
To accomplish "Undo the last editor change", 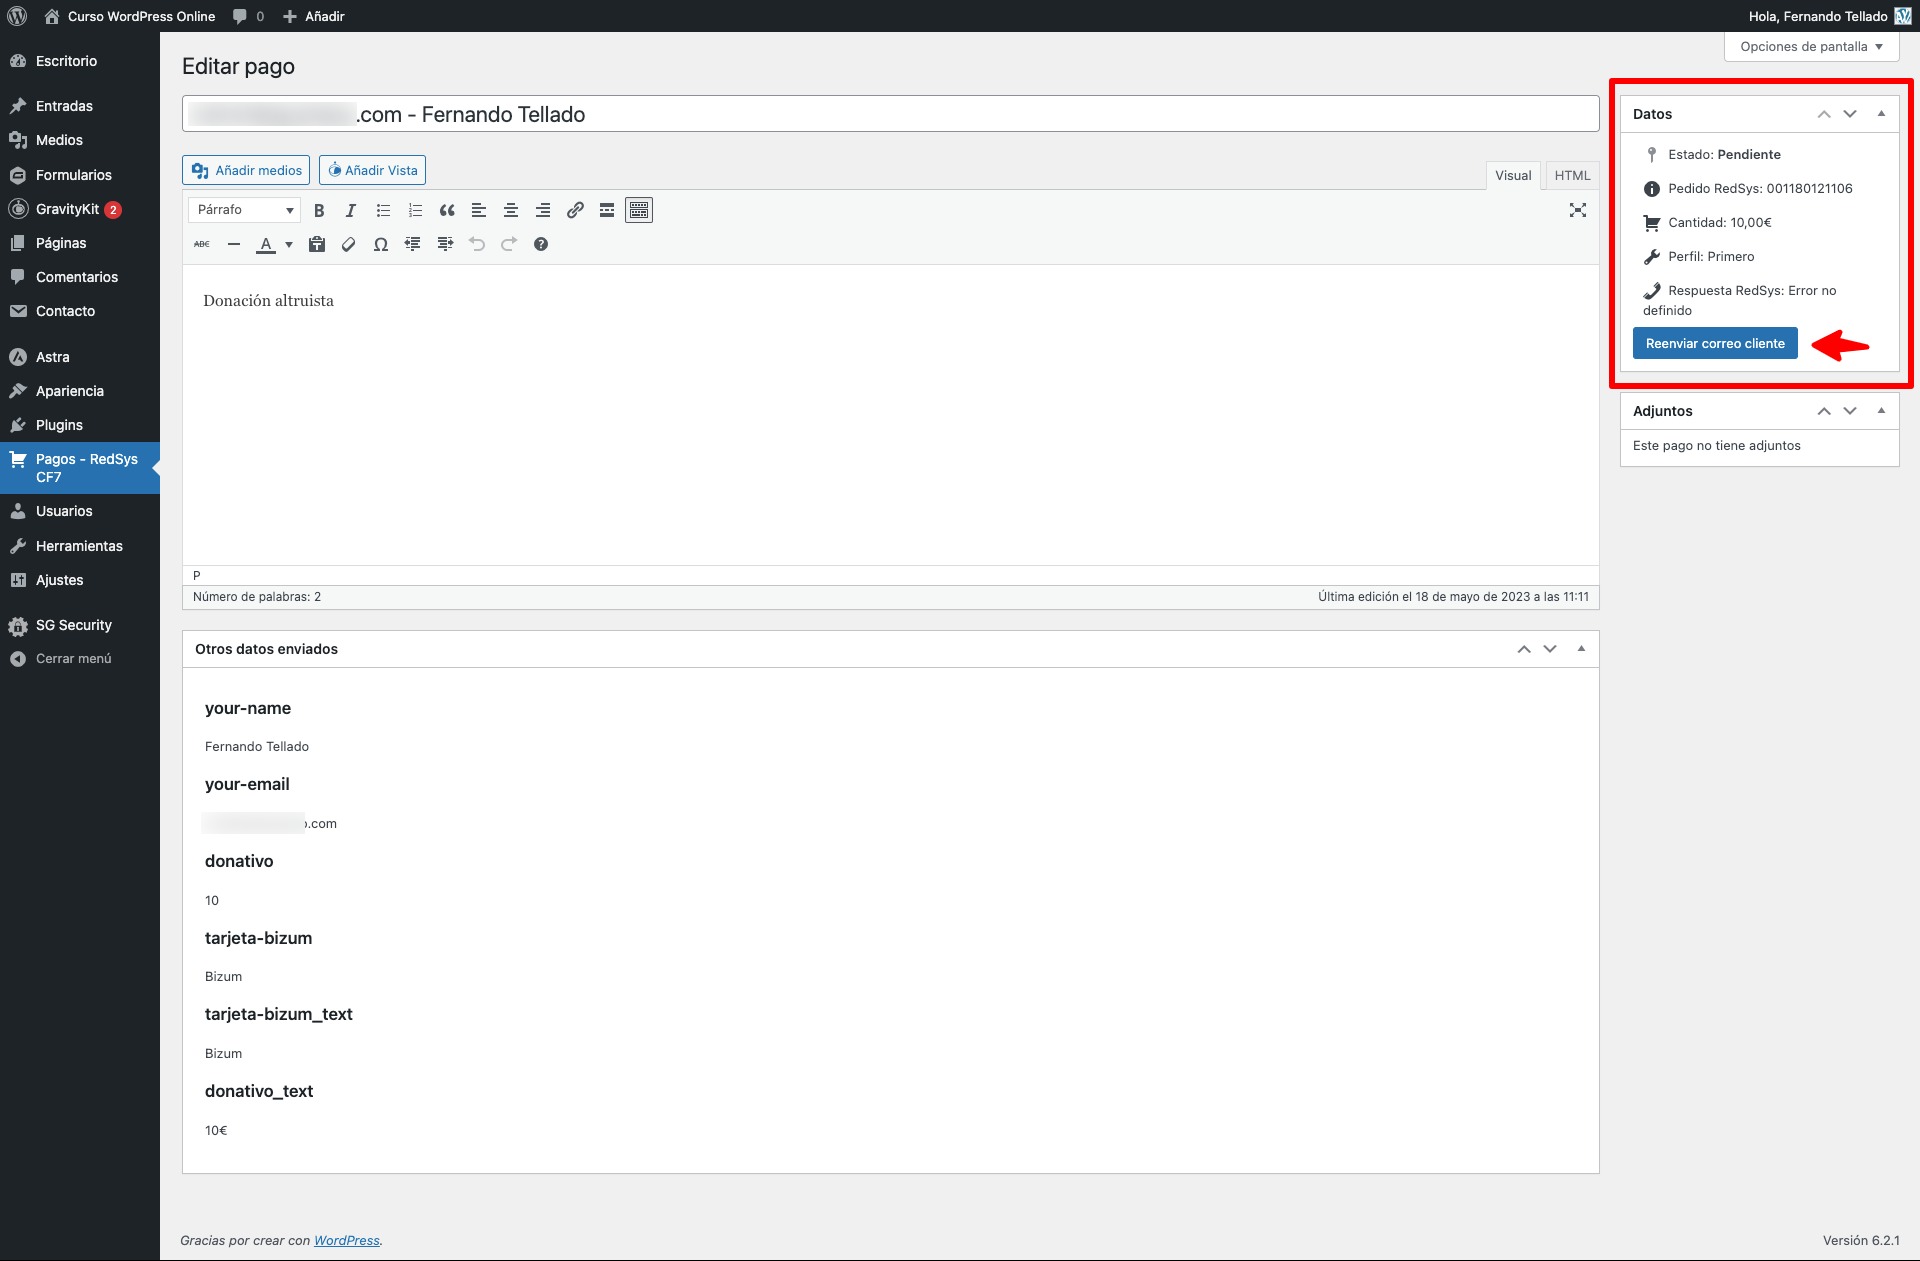I will 477,244.
